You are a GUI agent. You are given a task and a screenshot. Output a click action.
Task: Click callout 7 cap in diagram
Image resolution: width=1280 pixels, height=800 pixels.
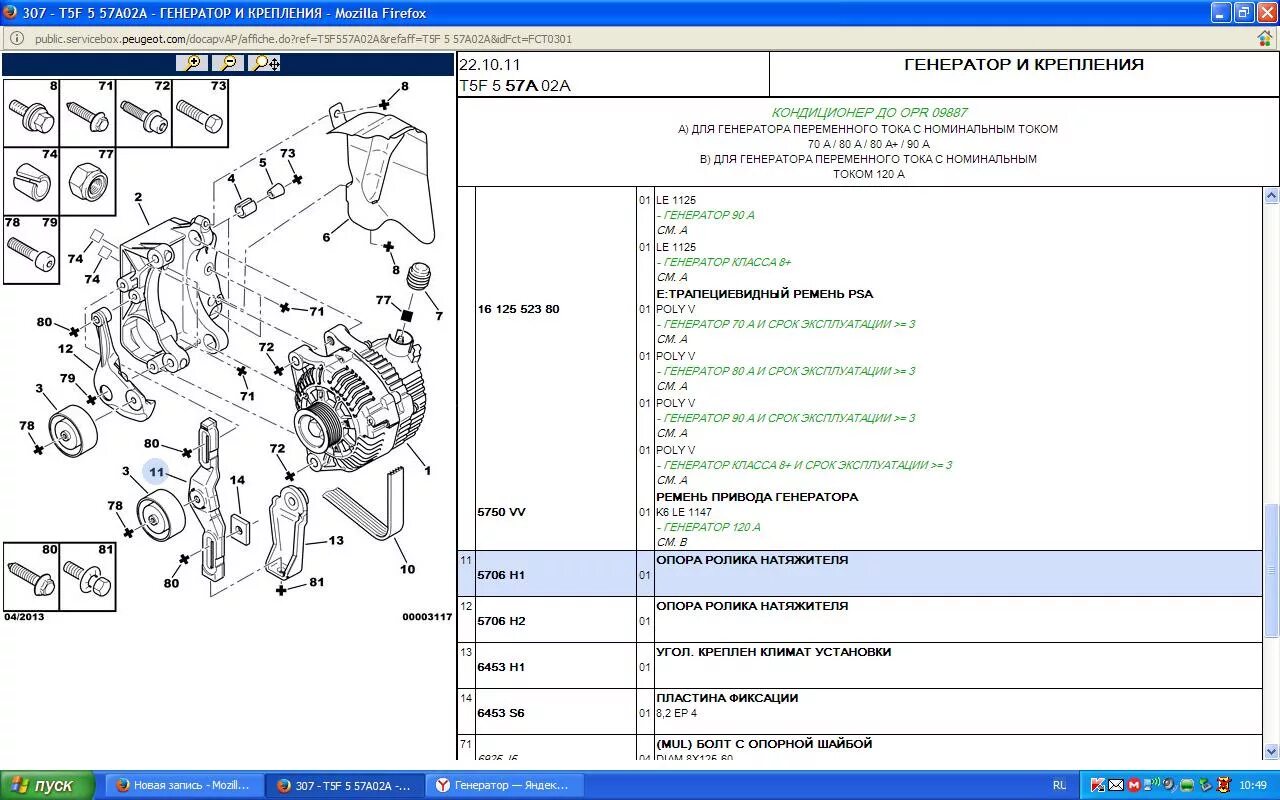[438, 316]
